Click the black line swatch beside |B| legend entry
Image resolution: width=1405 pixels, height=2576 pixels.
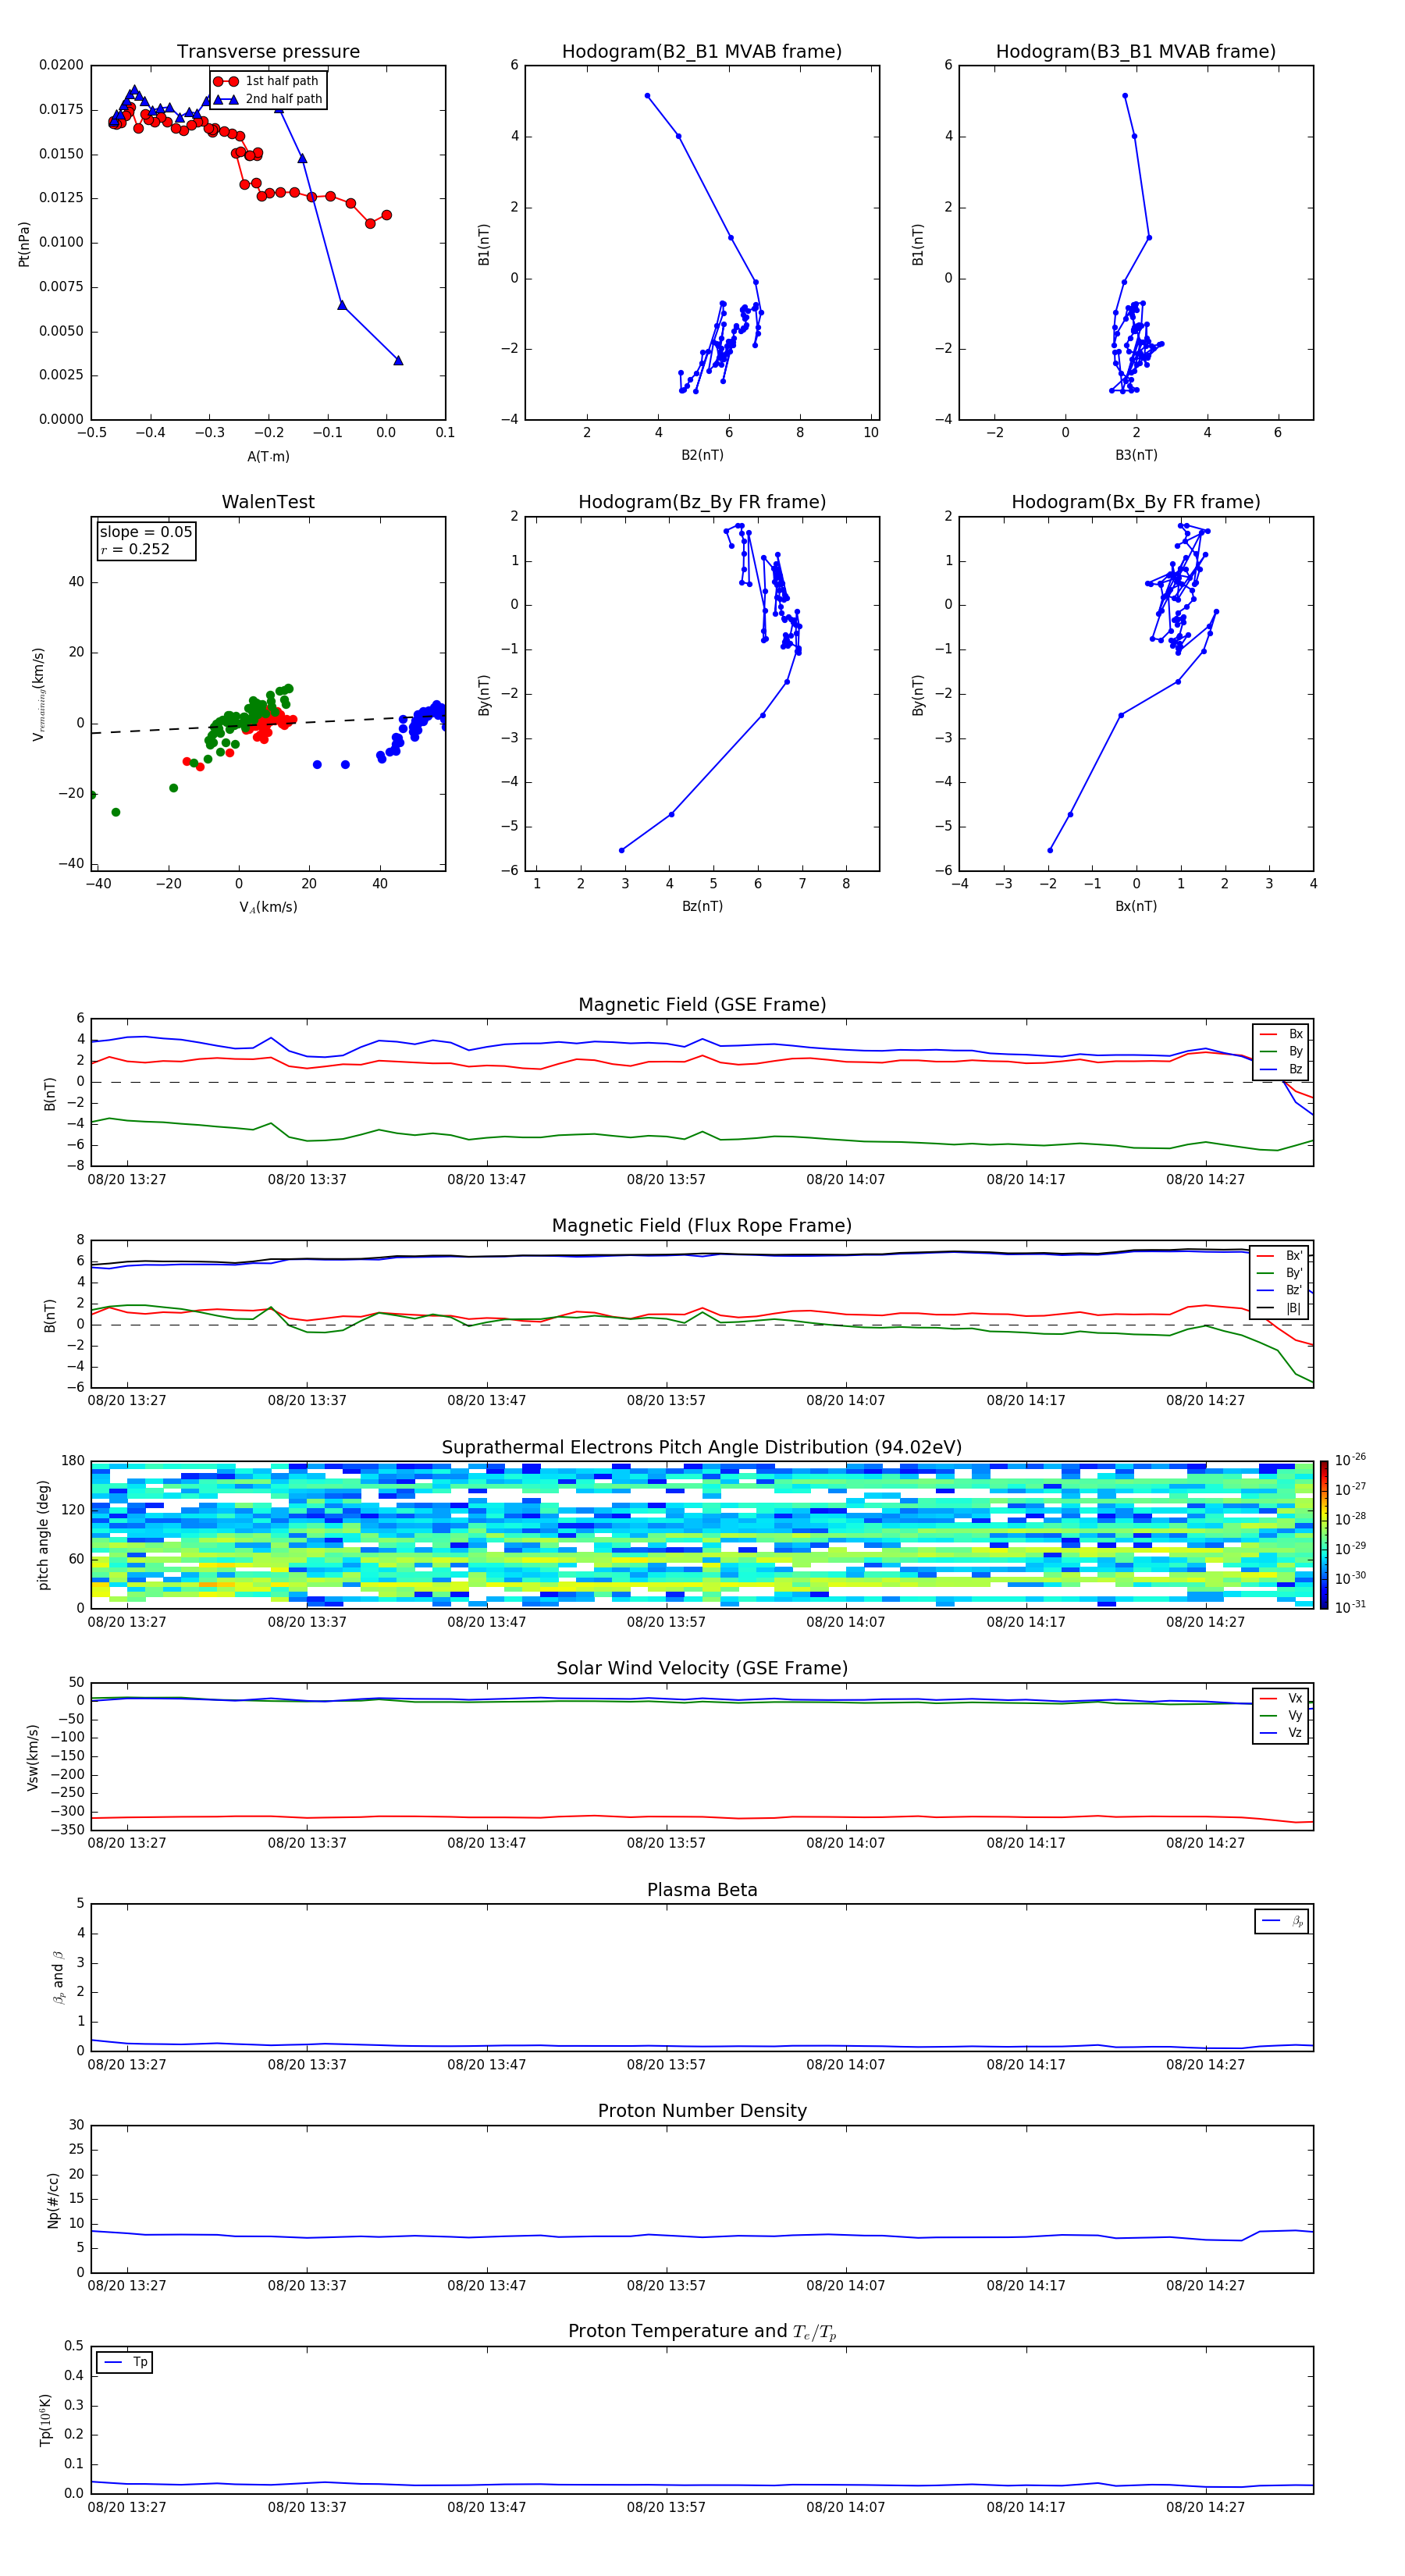[1266, 1308]
